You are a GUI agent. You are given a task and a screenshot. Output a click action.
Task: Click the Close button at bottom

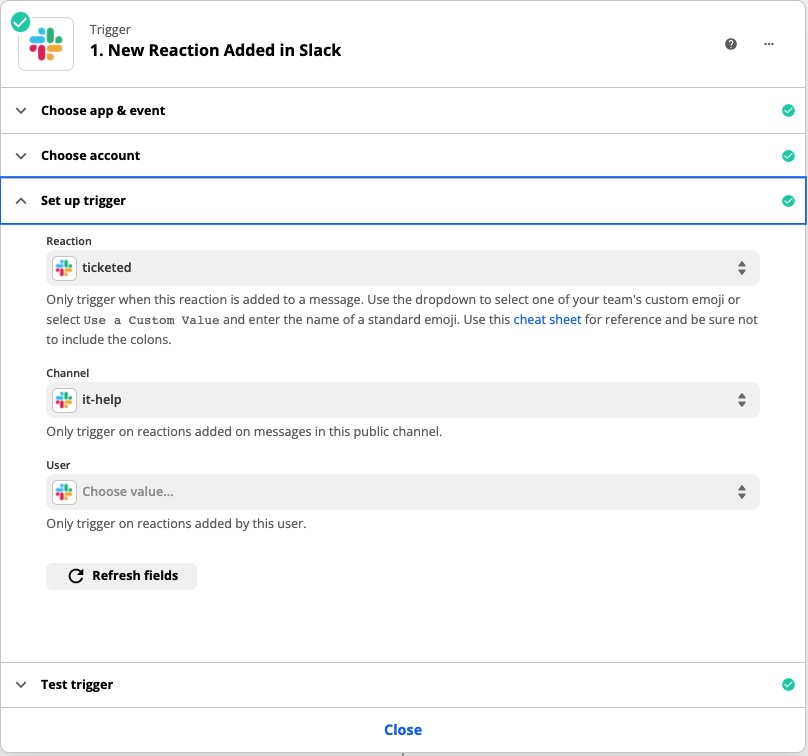click(x=403, y=730)
